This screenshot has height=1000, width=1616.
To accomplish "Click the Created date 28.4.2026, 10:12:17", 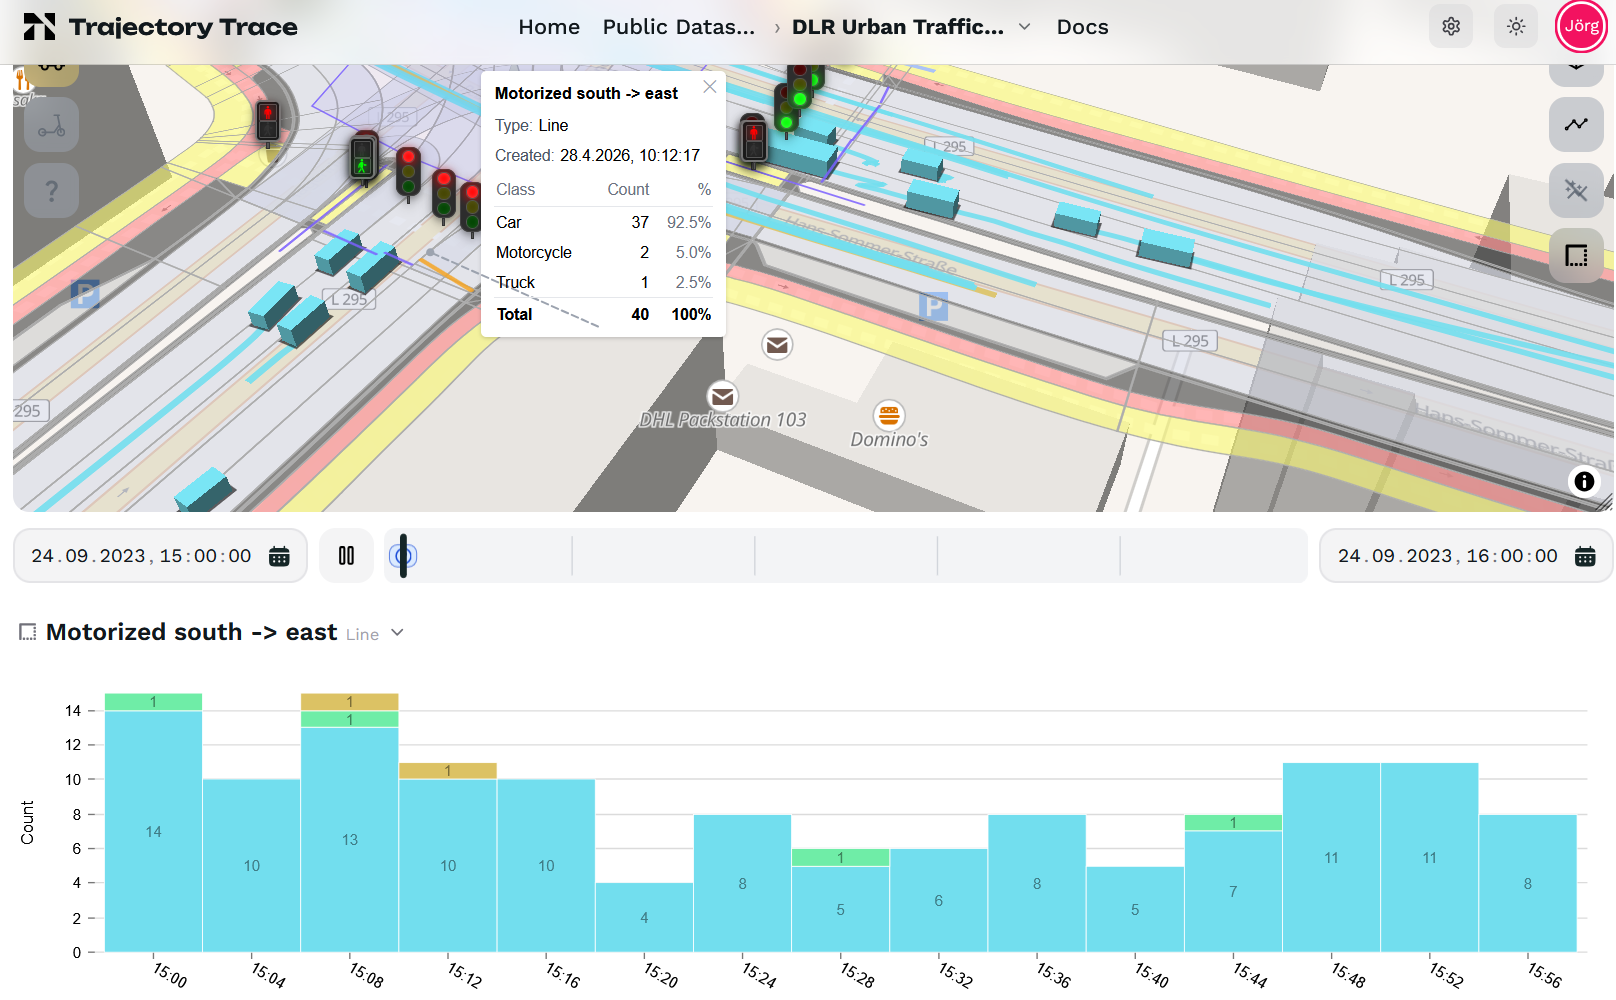I will [630, 155].
